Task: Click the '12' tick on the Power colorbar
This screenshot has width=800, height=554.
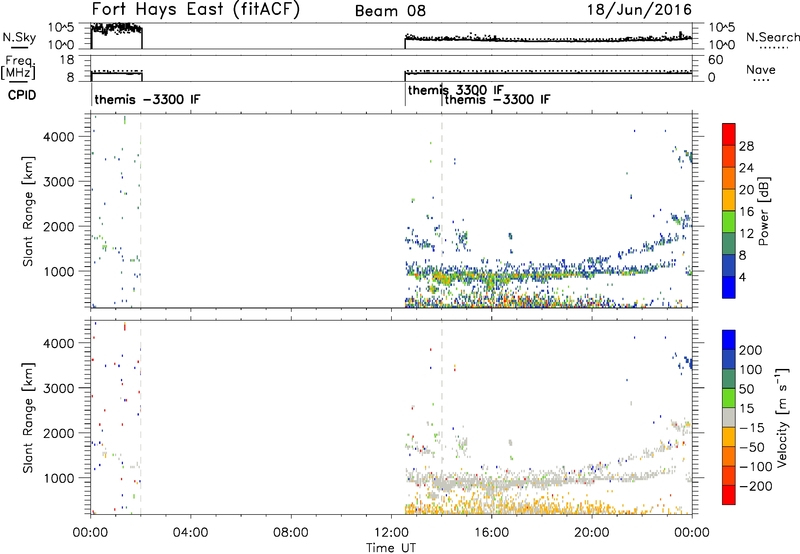Action: pos(746,234)
